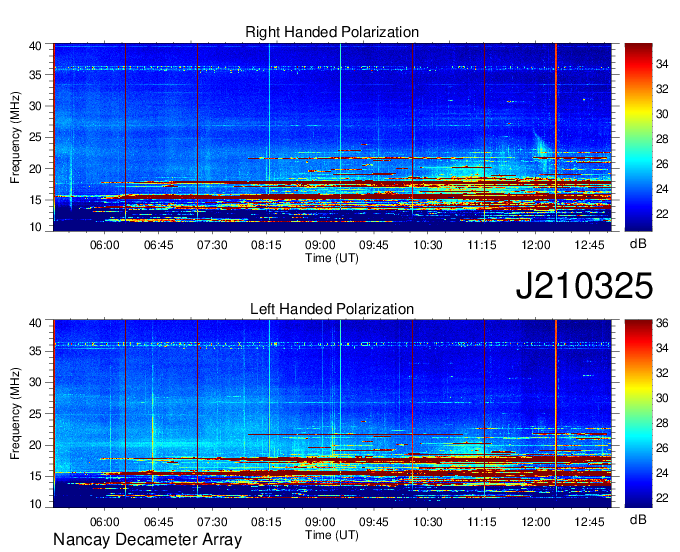The width and height of the screenshot is (680, 552).
Task: Select the large "J210325" observation label
Action: [584, 286]
